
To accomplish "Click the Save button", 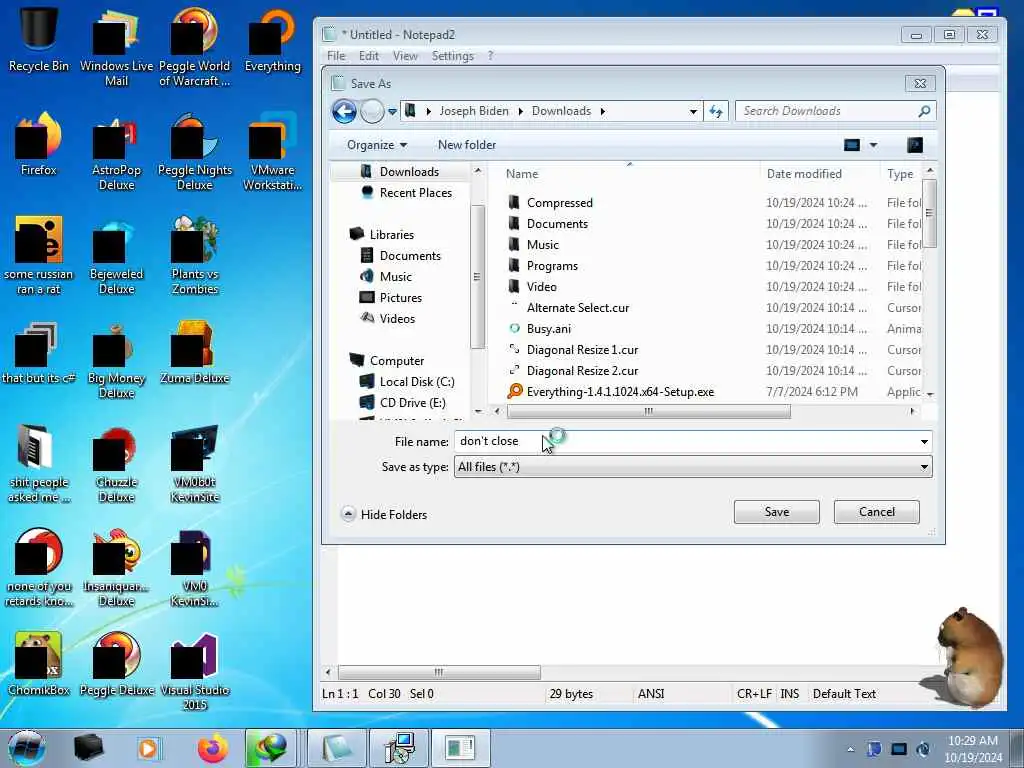I will (x=776, y=512).
